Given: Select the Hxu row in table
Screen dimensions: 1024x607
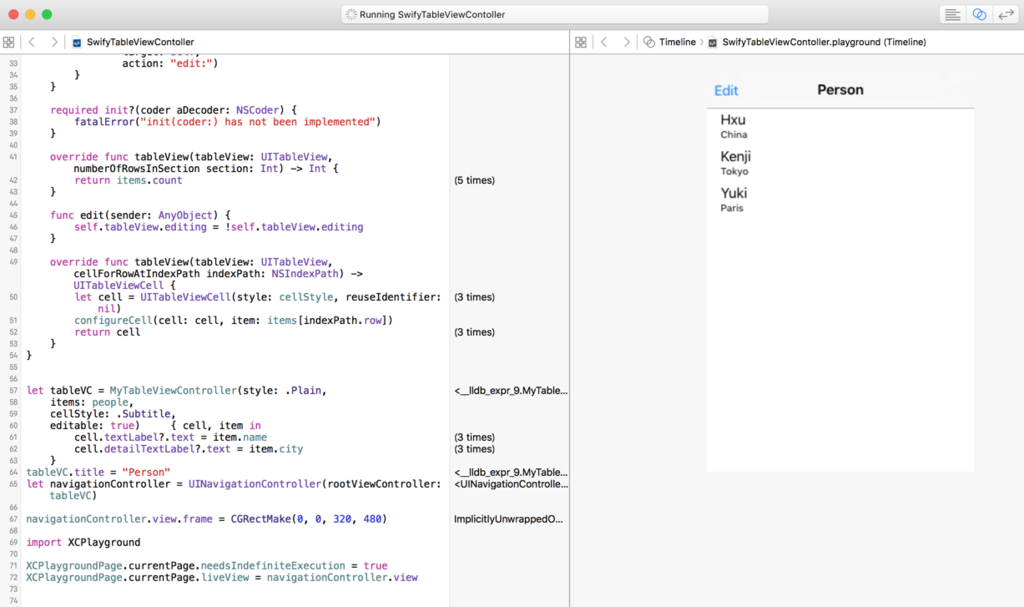Looking at the screenshot, I should tap(840, 127).
